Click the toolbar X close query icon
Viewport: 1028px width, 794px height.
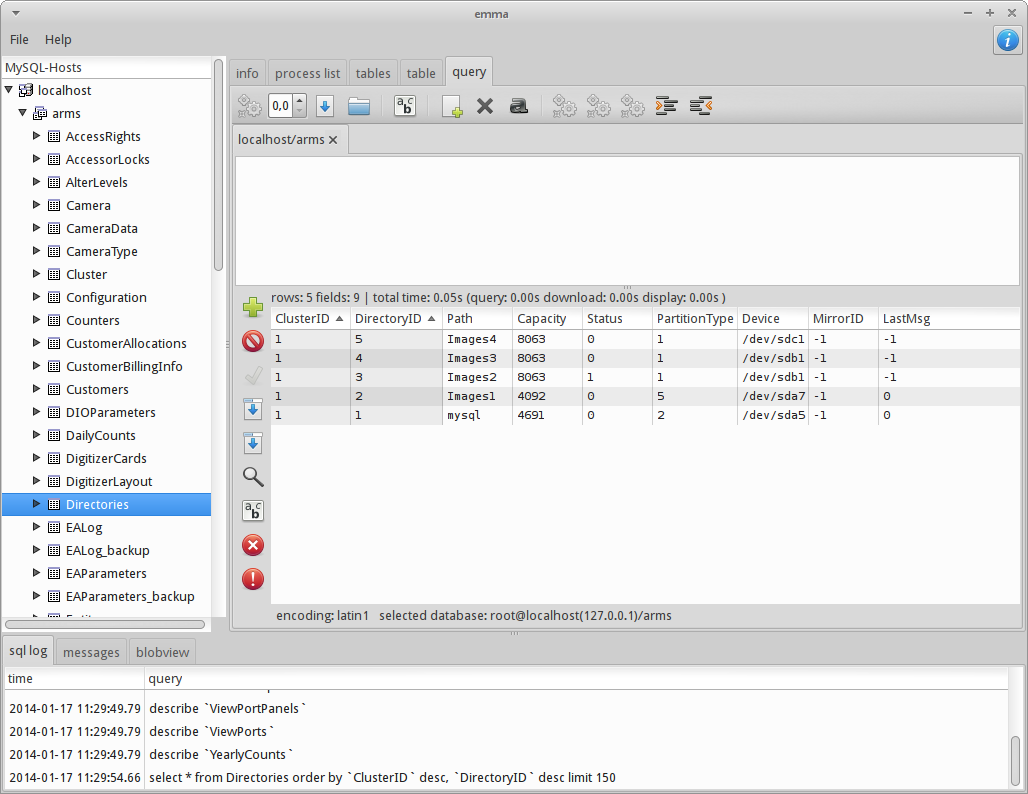(484, 106)
